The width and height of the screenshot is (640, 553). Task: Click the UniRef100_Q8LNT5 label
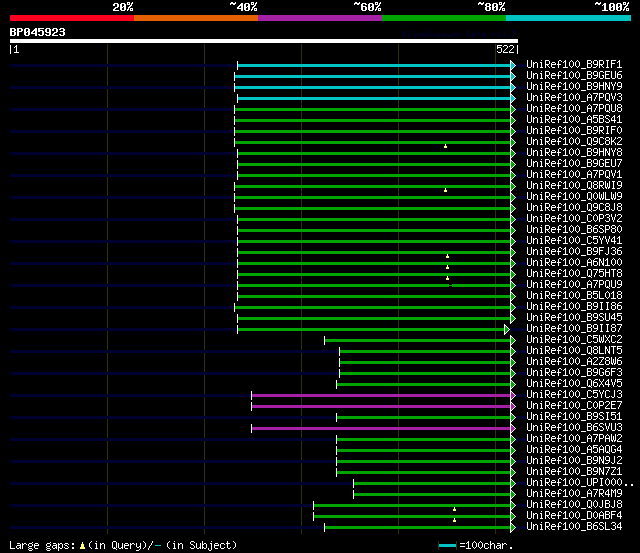(x=574, y=351)
